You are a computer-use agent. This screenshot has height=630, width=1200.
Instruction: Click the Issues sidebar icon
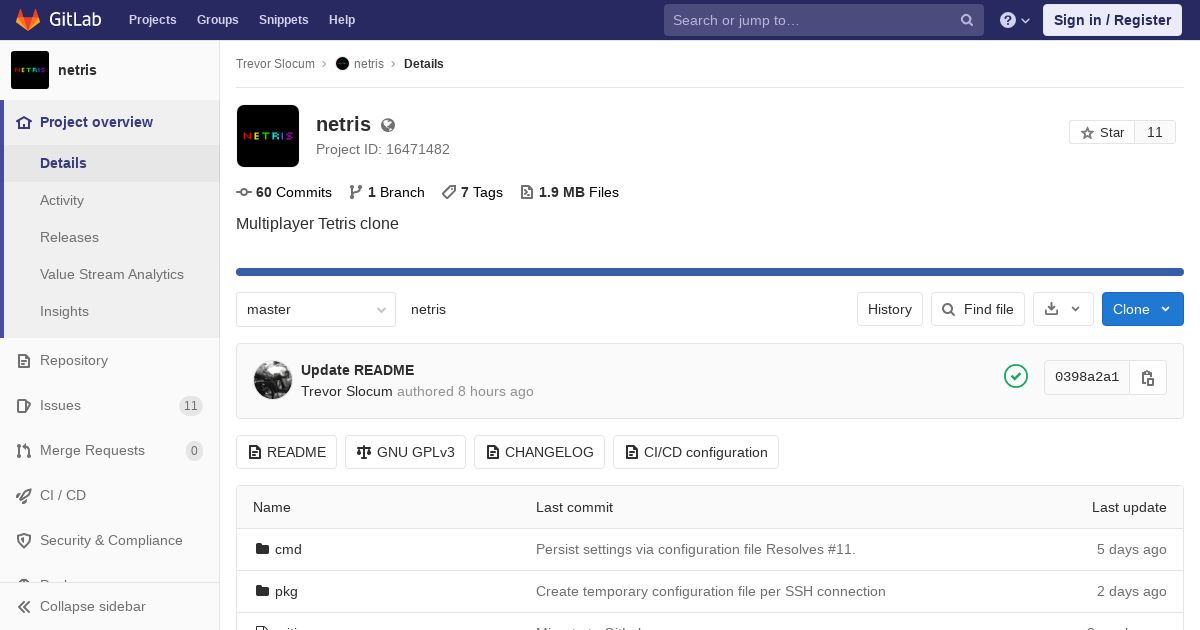[24, 406]
